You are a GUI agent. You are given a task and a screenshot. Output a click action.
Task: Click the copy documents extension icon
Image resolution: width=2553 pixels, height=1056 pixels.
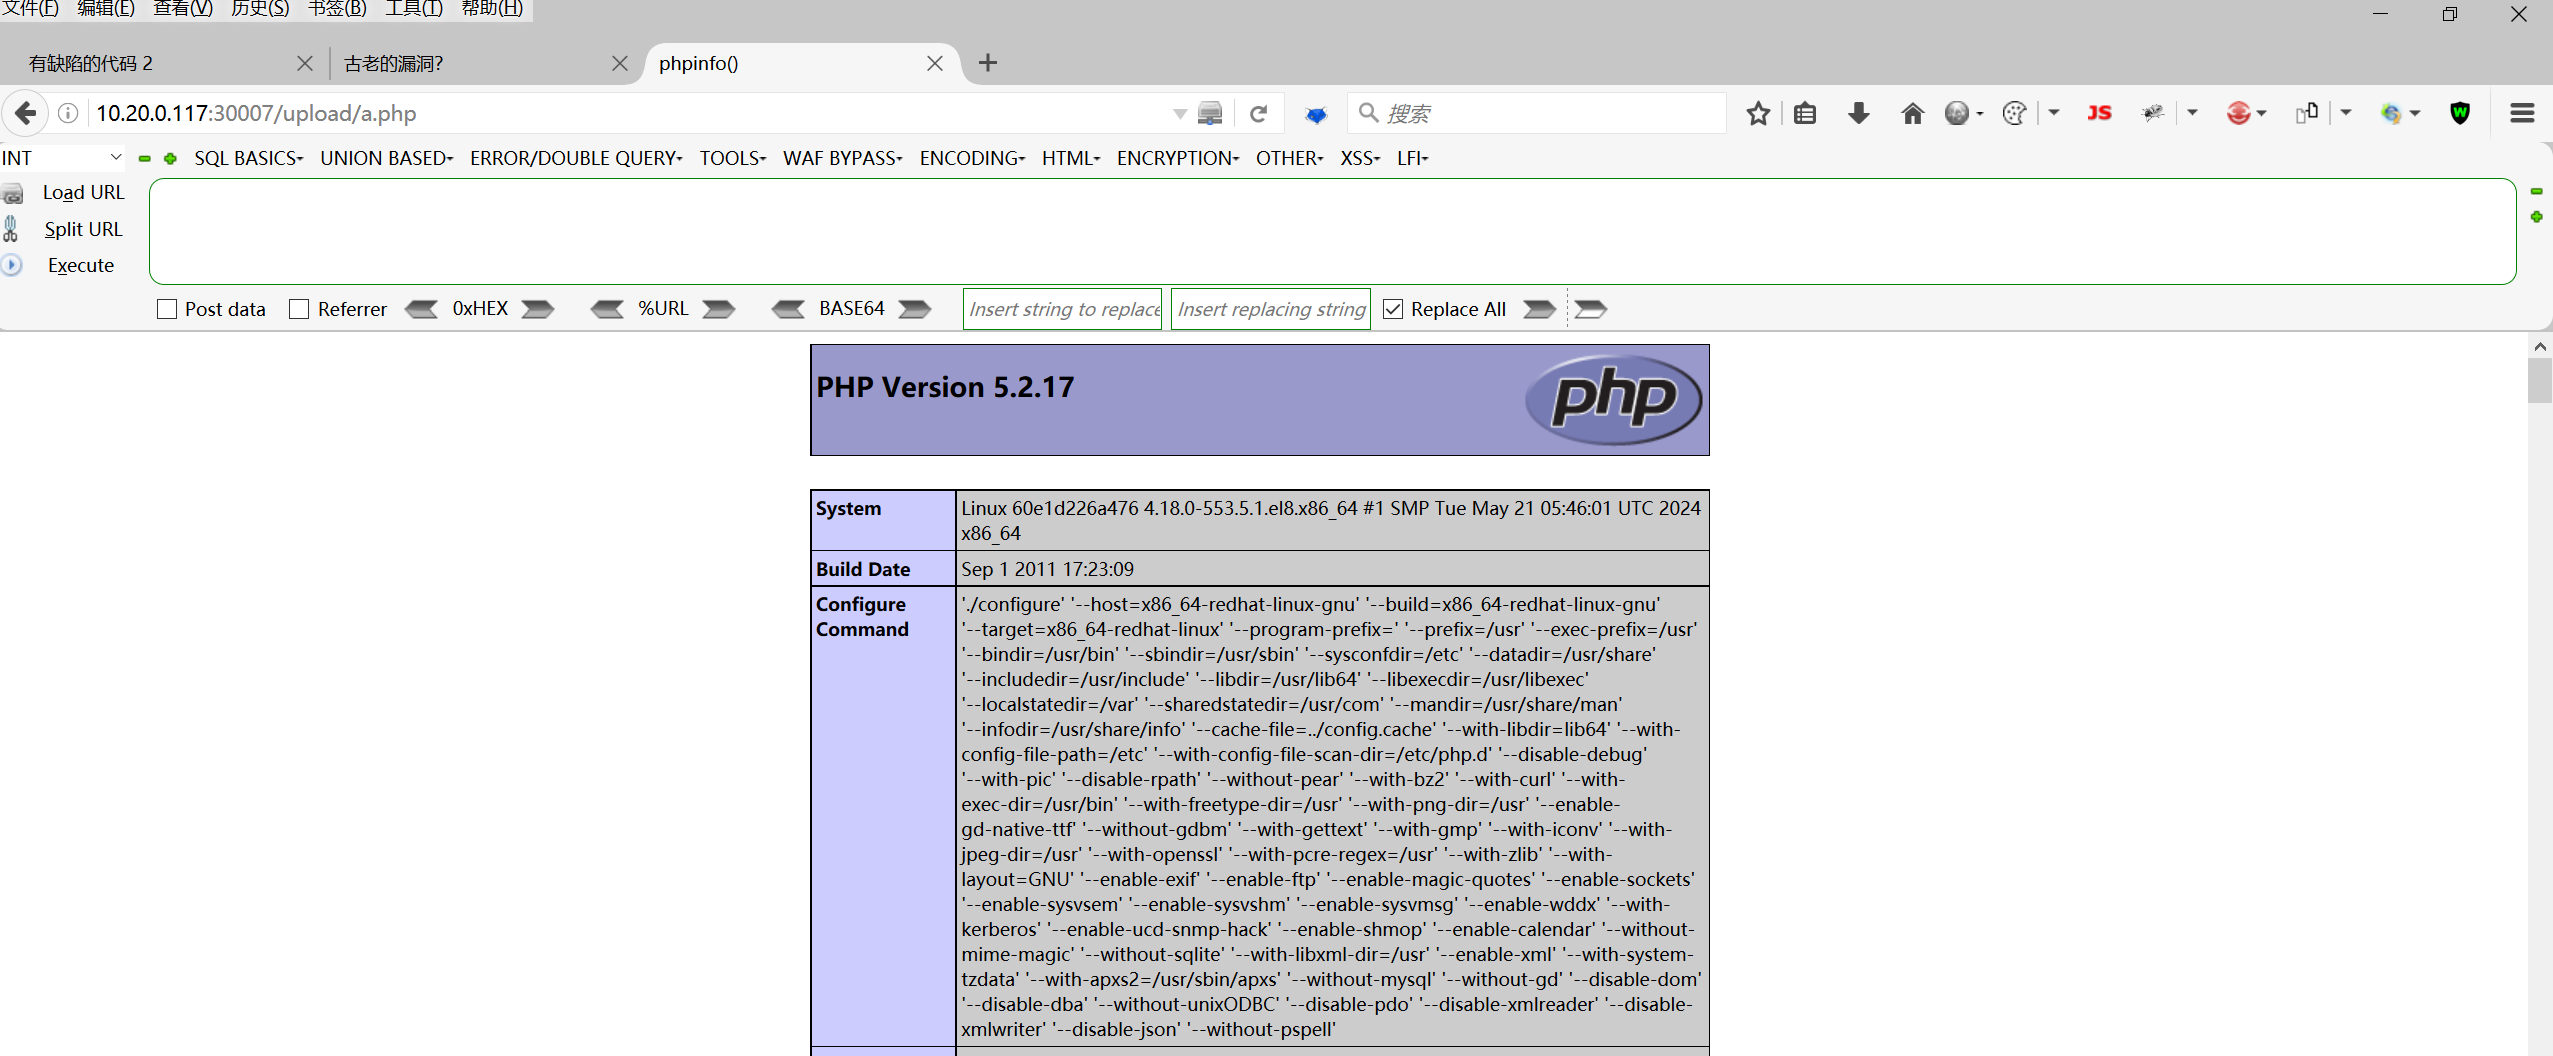2307,113
